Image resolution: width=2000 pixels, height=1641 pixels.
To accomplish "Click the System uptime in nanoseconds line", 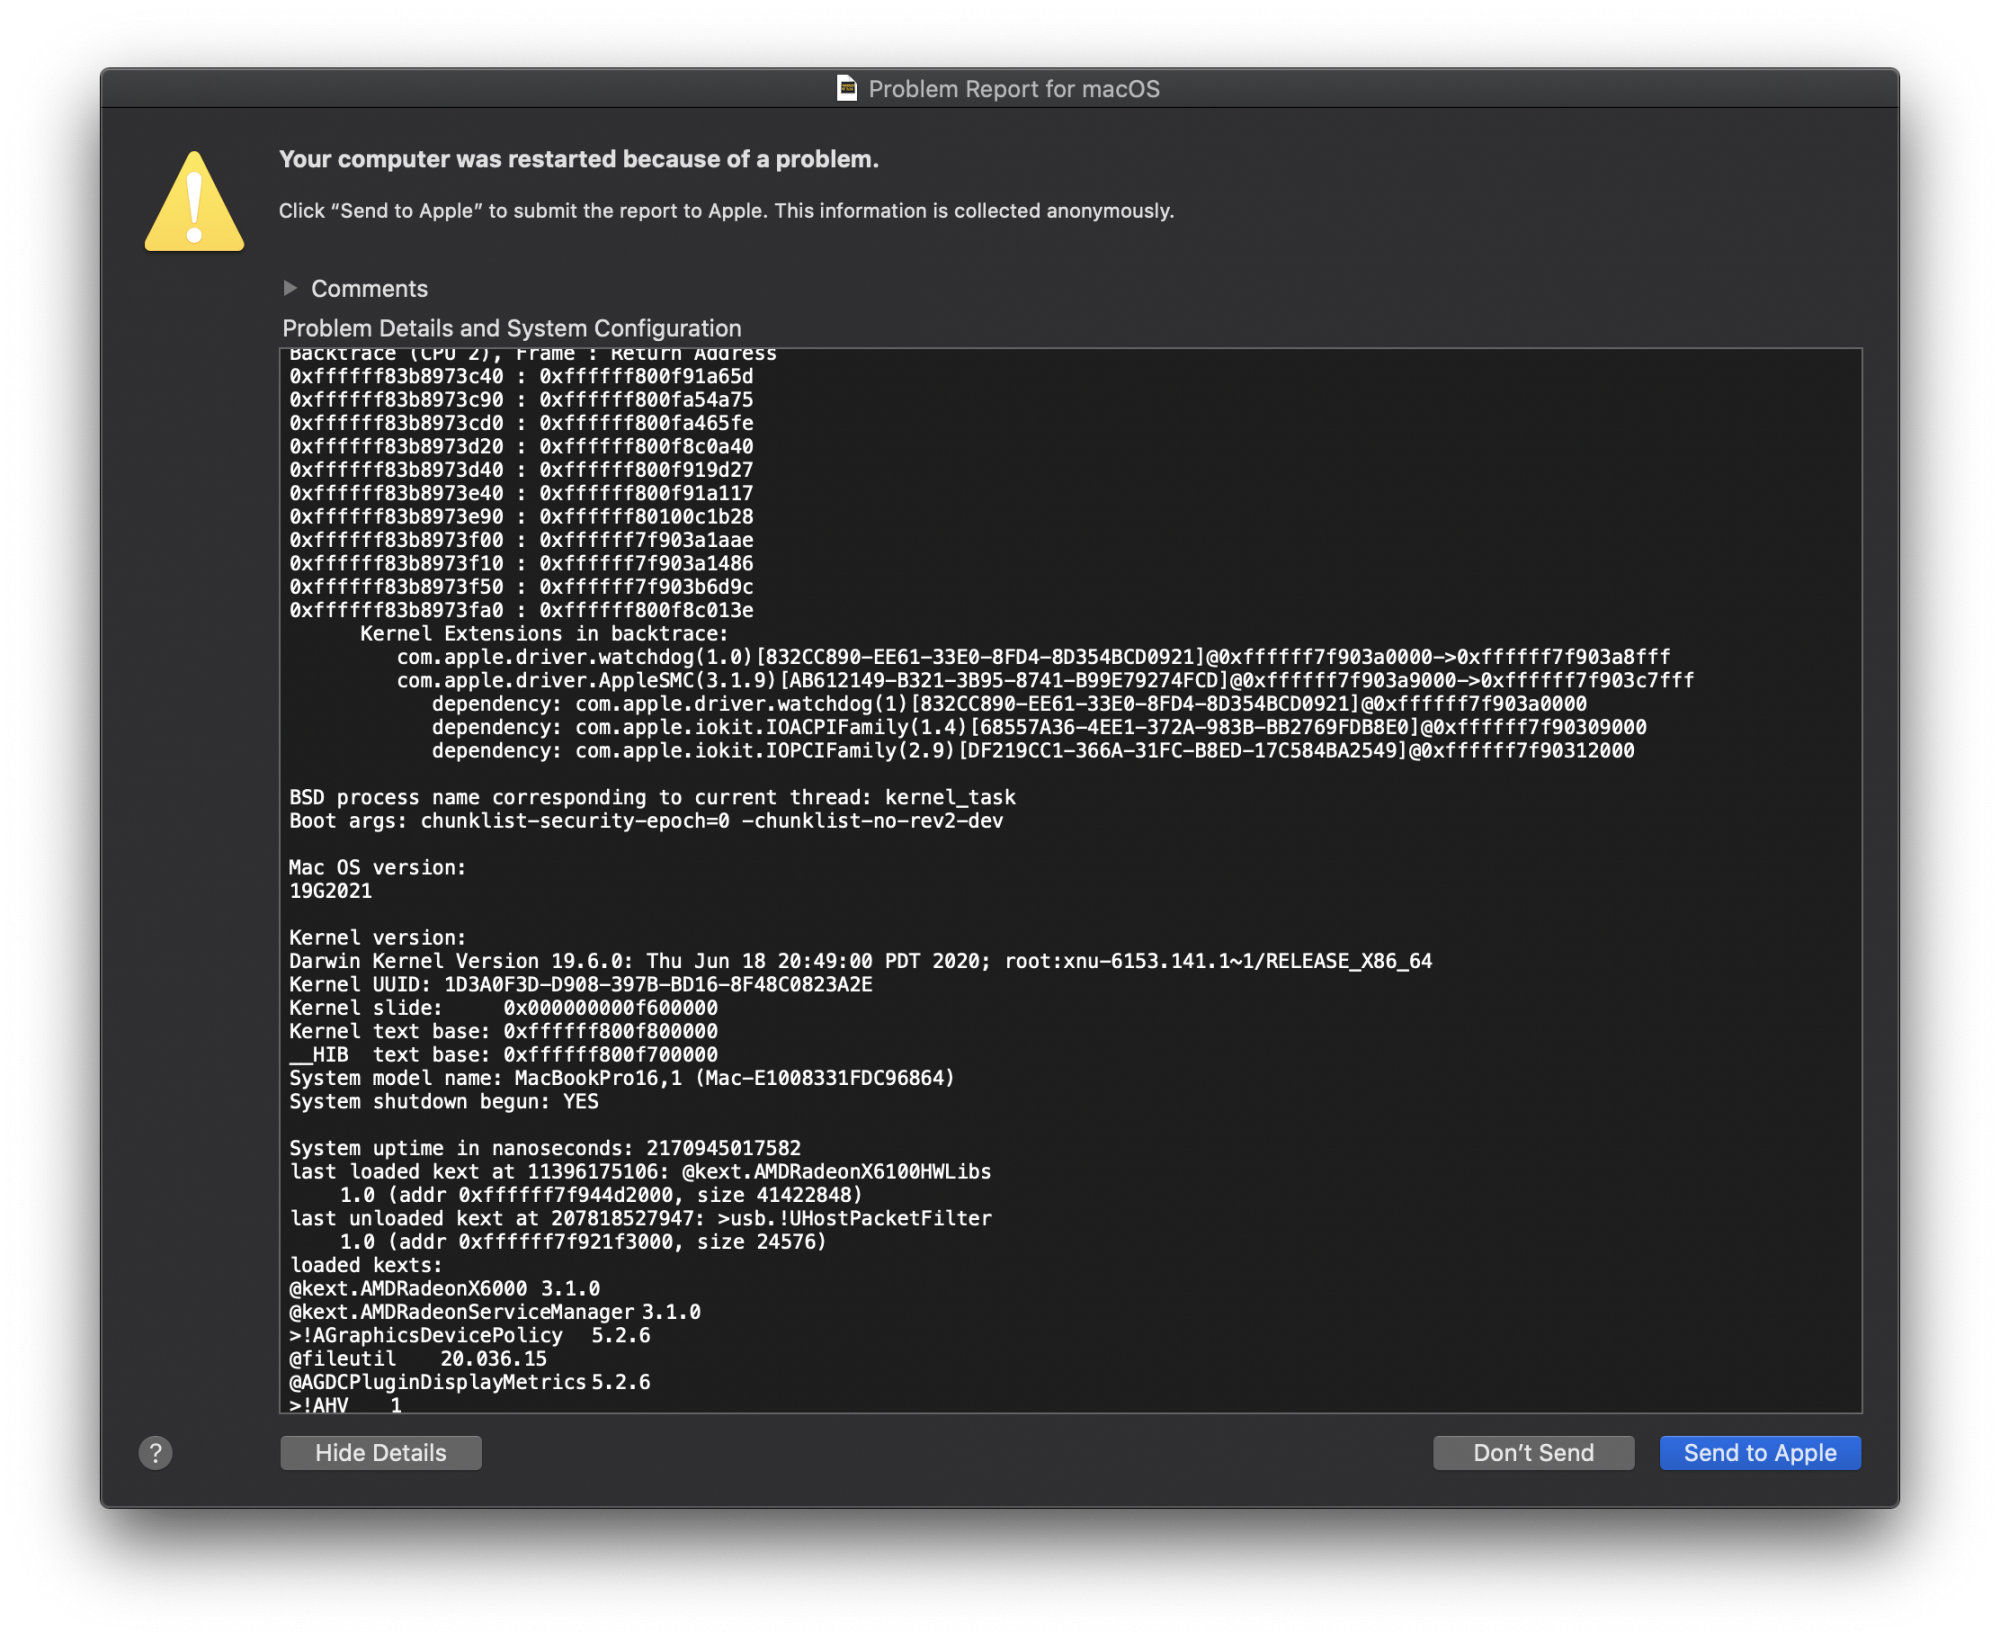I will (545, 1148).
